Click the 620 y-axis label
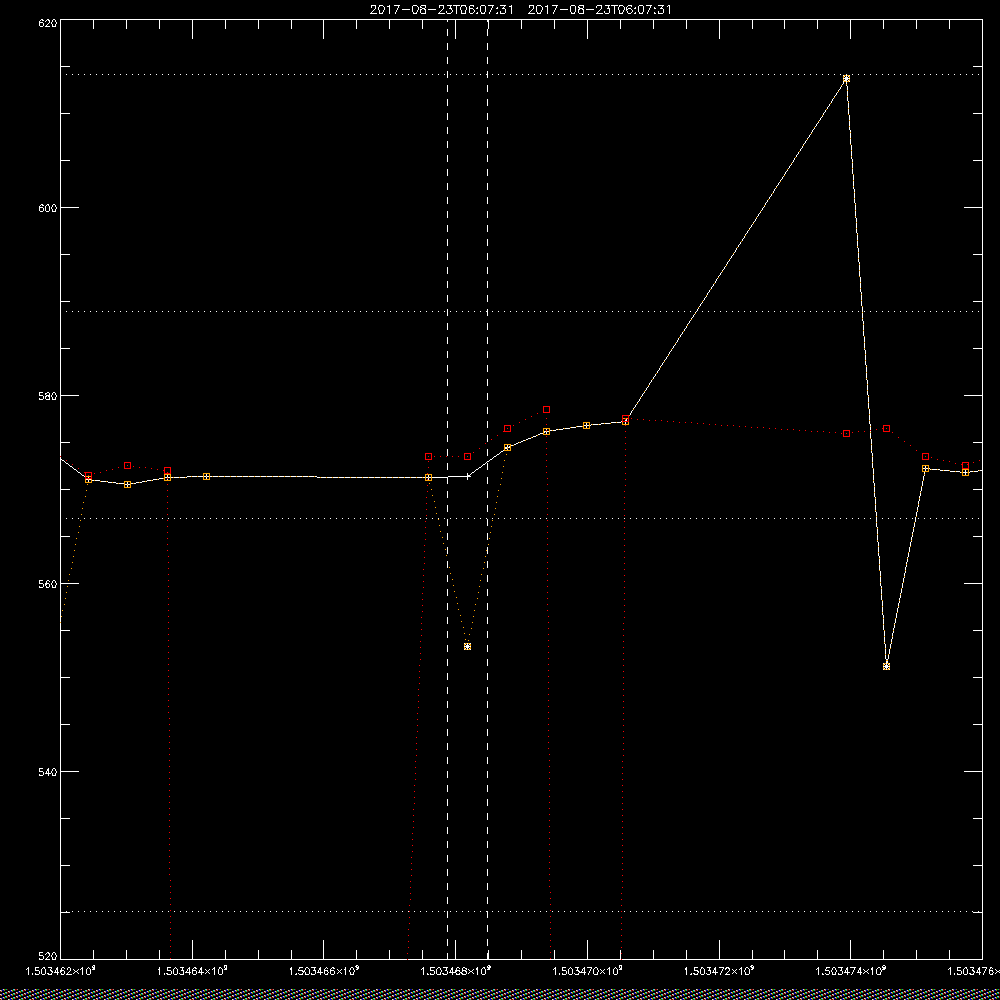This screenshot has height=1000, width=1000. coord(48,22)
